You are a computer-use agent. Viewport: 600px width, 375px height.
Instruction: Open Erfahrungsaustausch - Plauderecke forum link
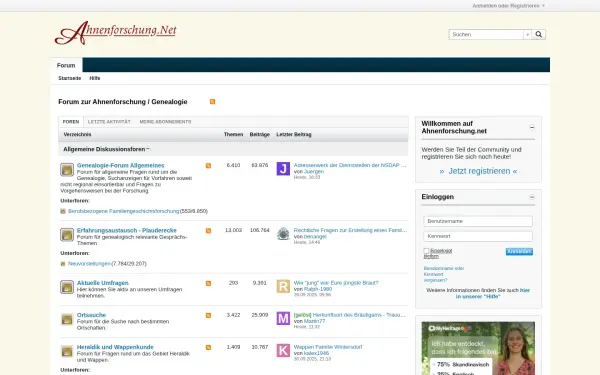(127, 230)
